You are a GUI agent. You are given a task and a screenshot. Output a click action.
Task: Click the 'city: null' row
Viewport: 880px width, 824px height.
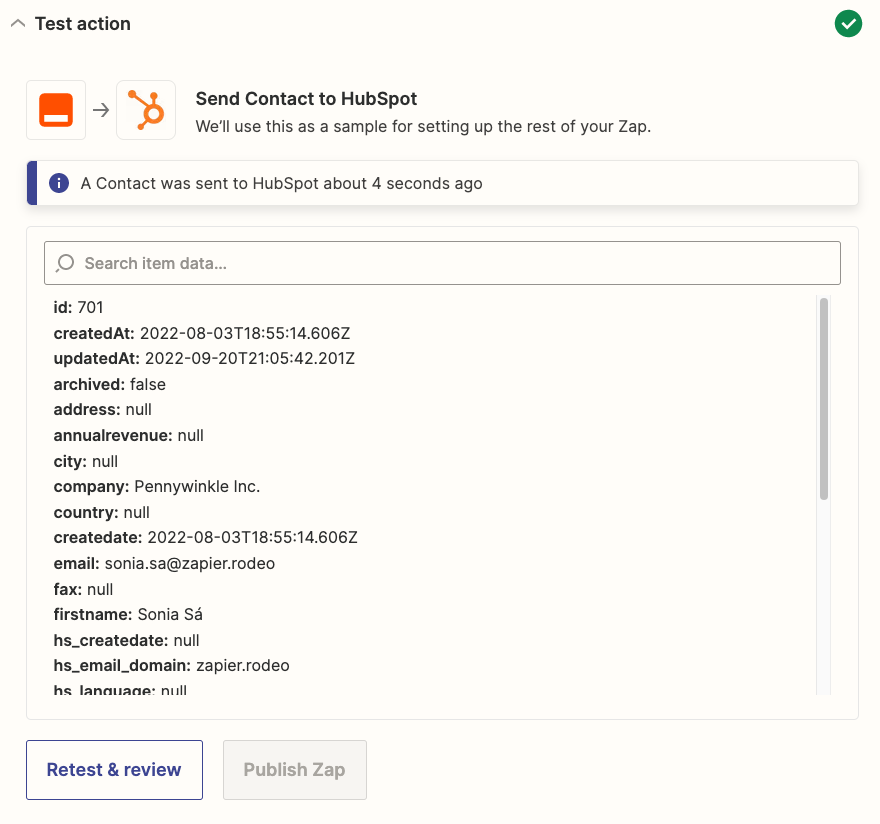pyautogui.click(x=86, y=461)
